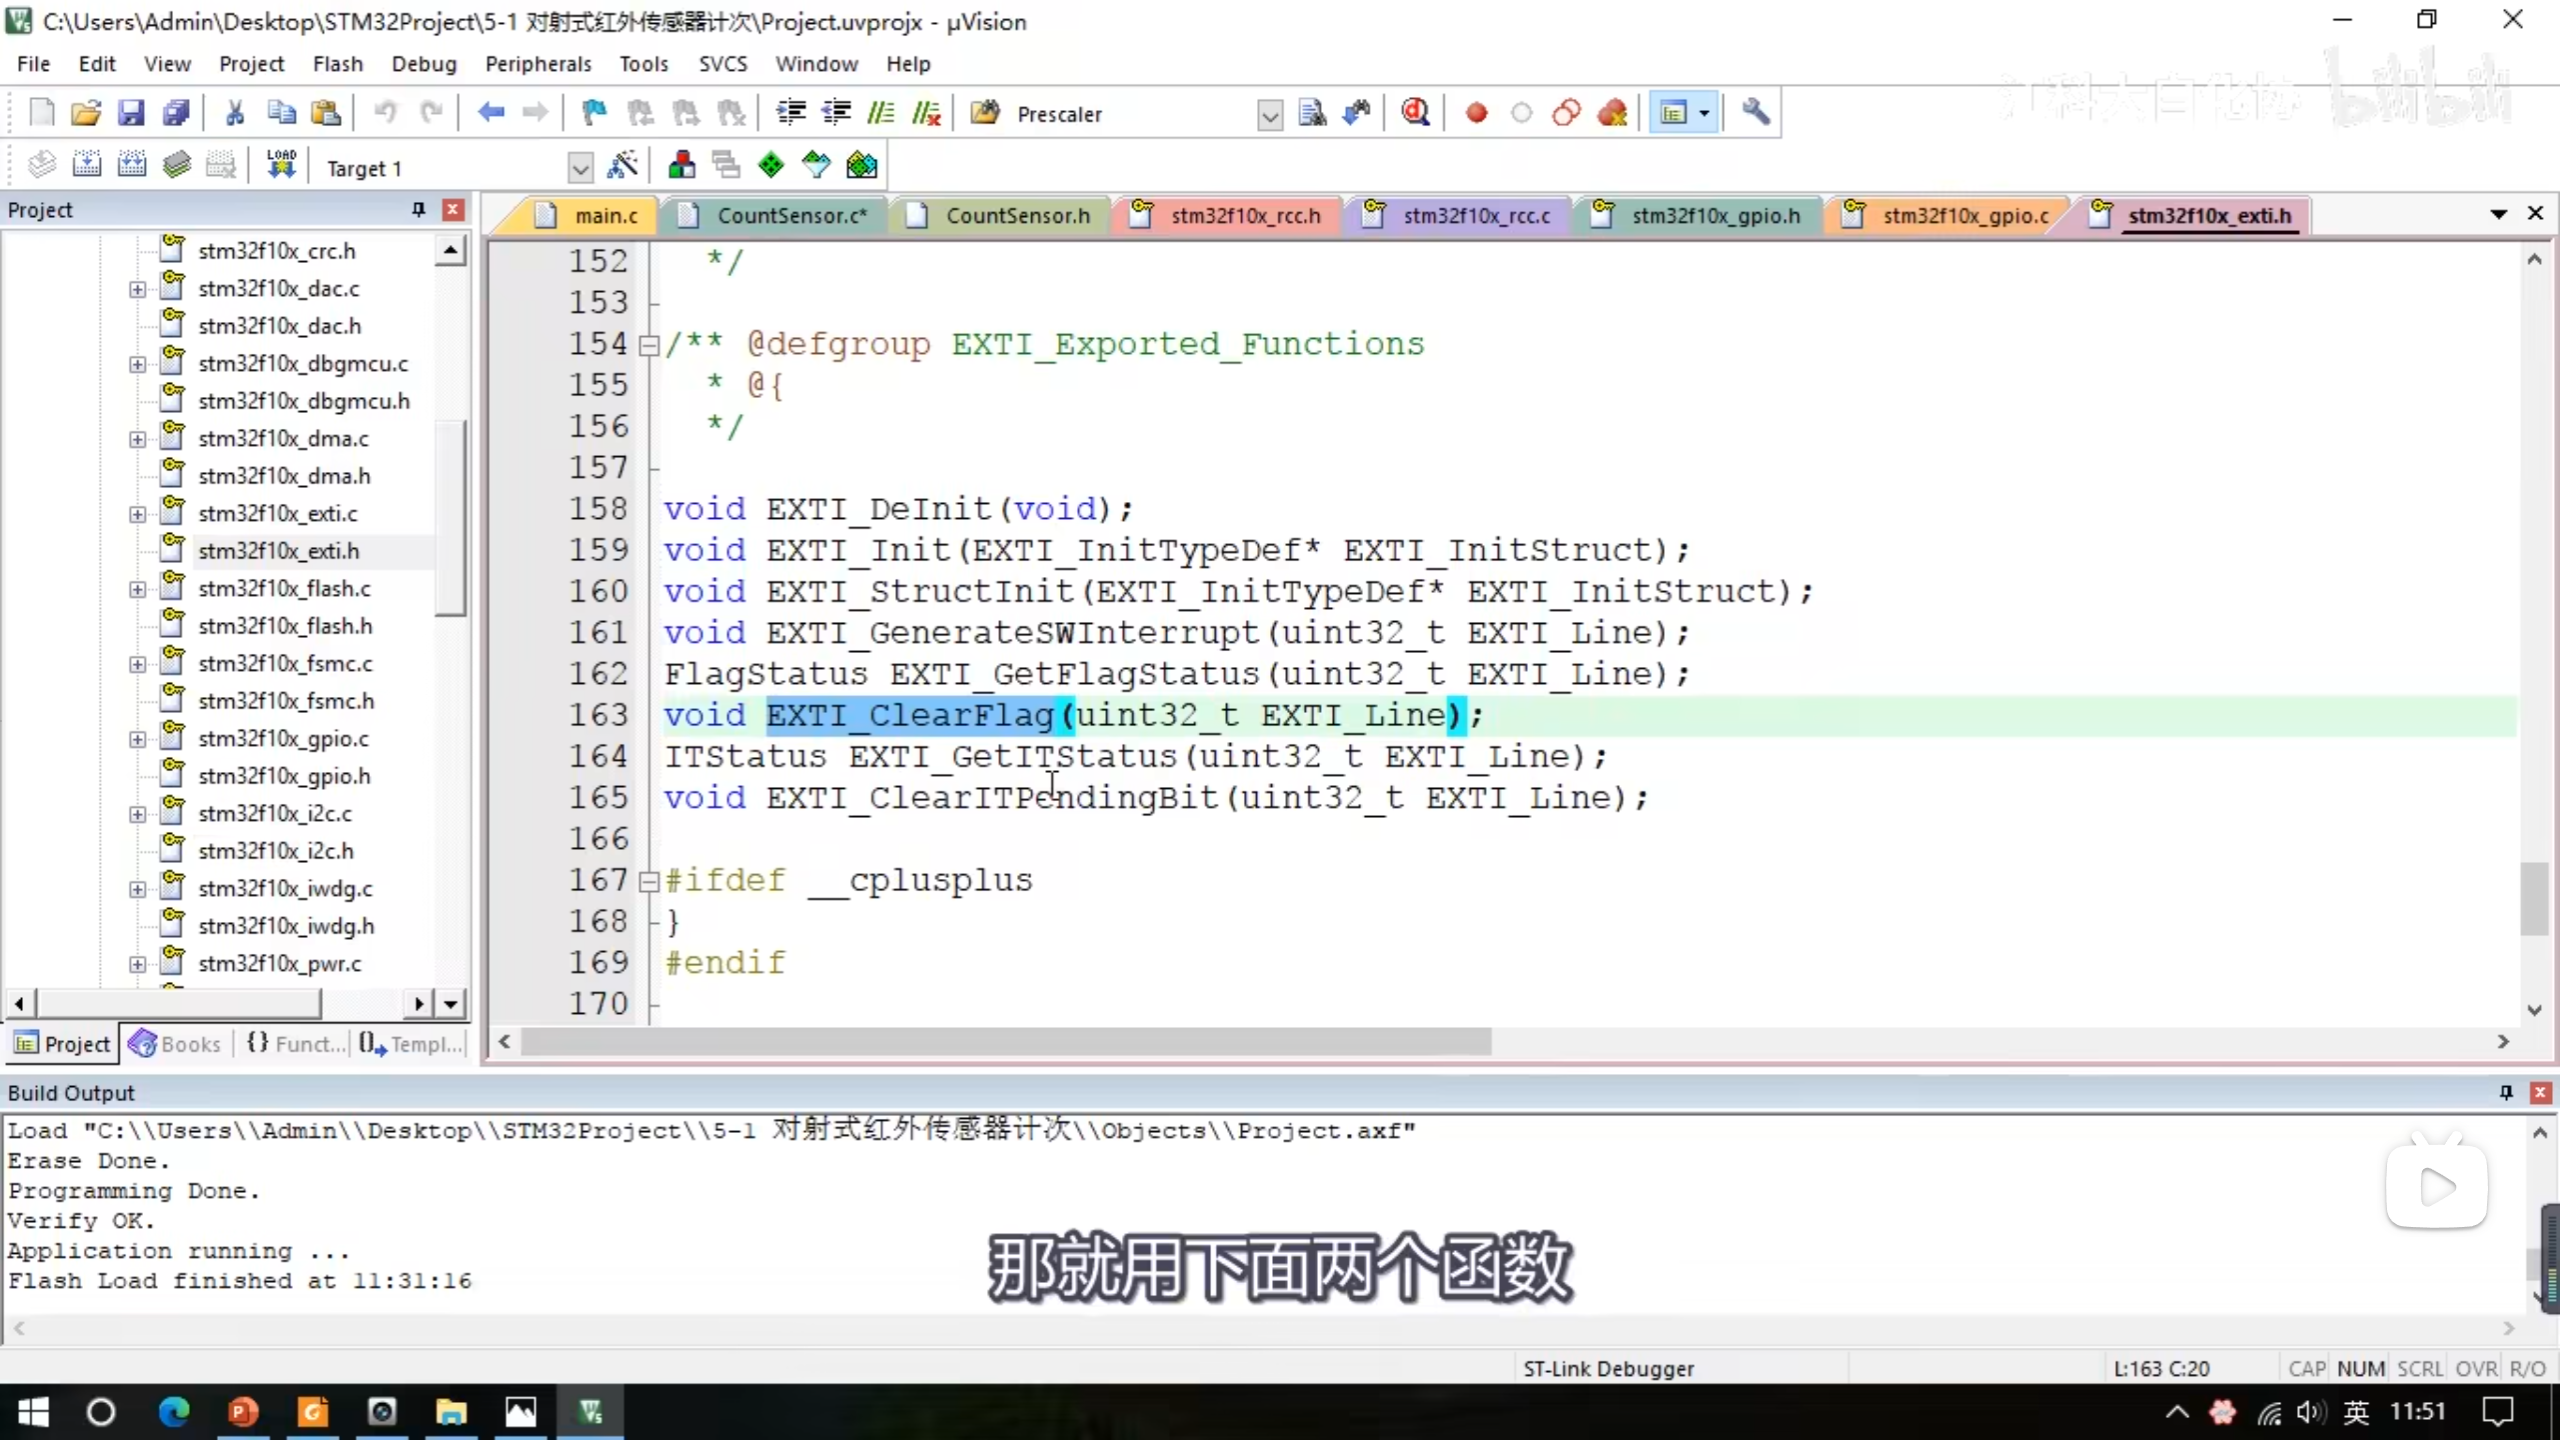Image resolution: width=2560 pixels, height=1440 pixels.
Task: Open Options for Target magic wand icon
Action: pyautogui.click(x=622, y=166)
